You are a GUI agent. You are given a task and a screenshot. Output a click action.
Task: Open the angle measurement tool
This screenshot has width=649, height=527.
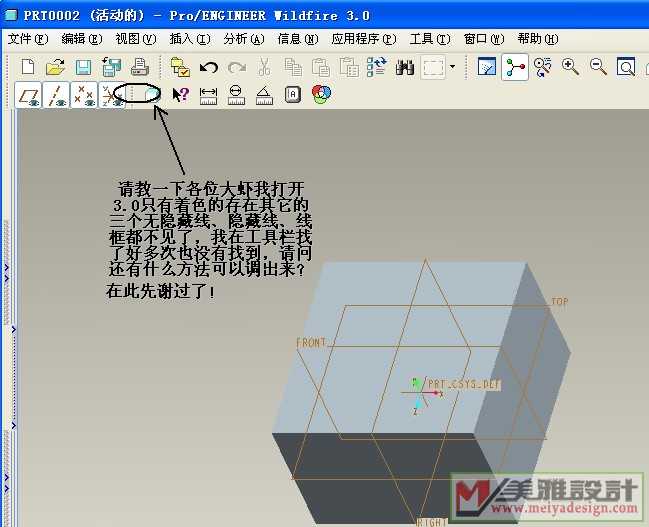point(264,95)
